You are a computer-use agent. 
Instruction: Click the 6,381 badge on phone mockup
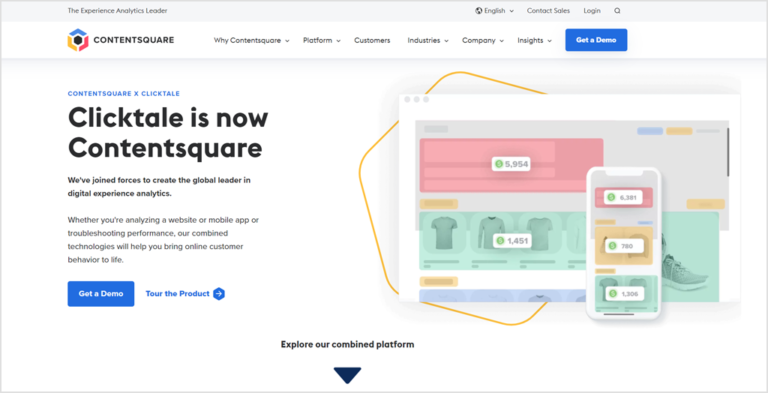click(x=623, y=197)
